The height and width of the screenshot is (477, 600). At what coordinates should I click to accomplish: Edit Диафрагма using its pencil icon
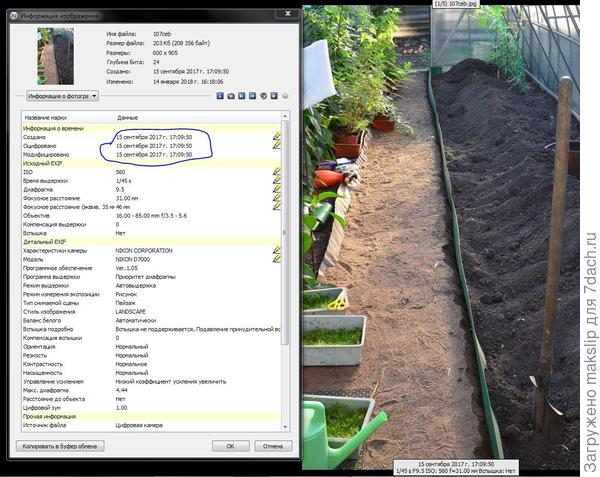pyautogui.click(x=276, y=189)
